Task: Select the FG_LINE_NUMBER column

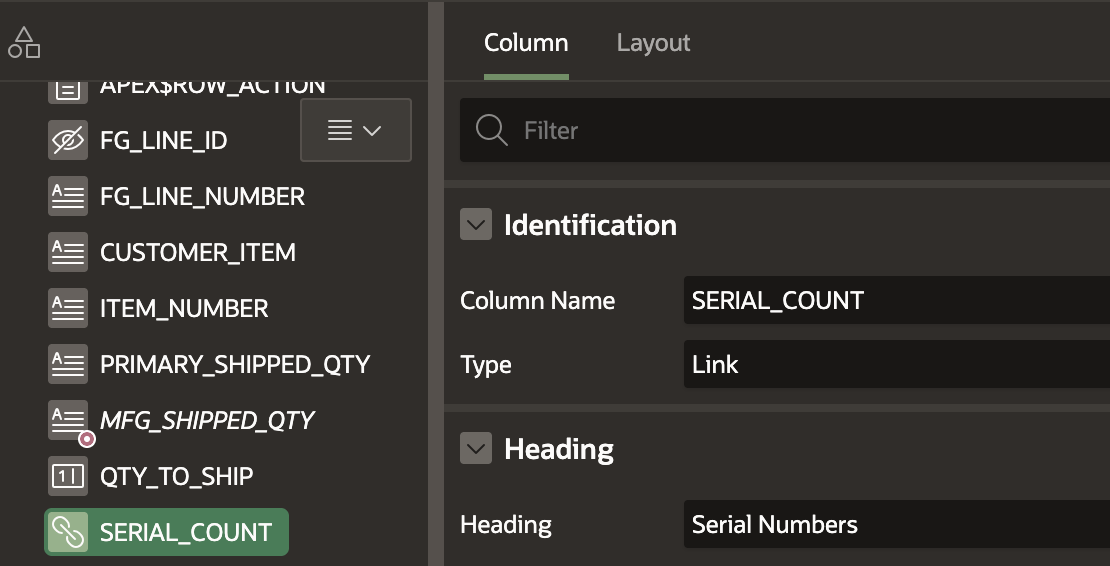Action: [x=202, y=196]
